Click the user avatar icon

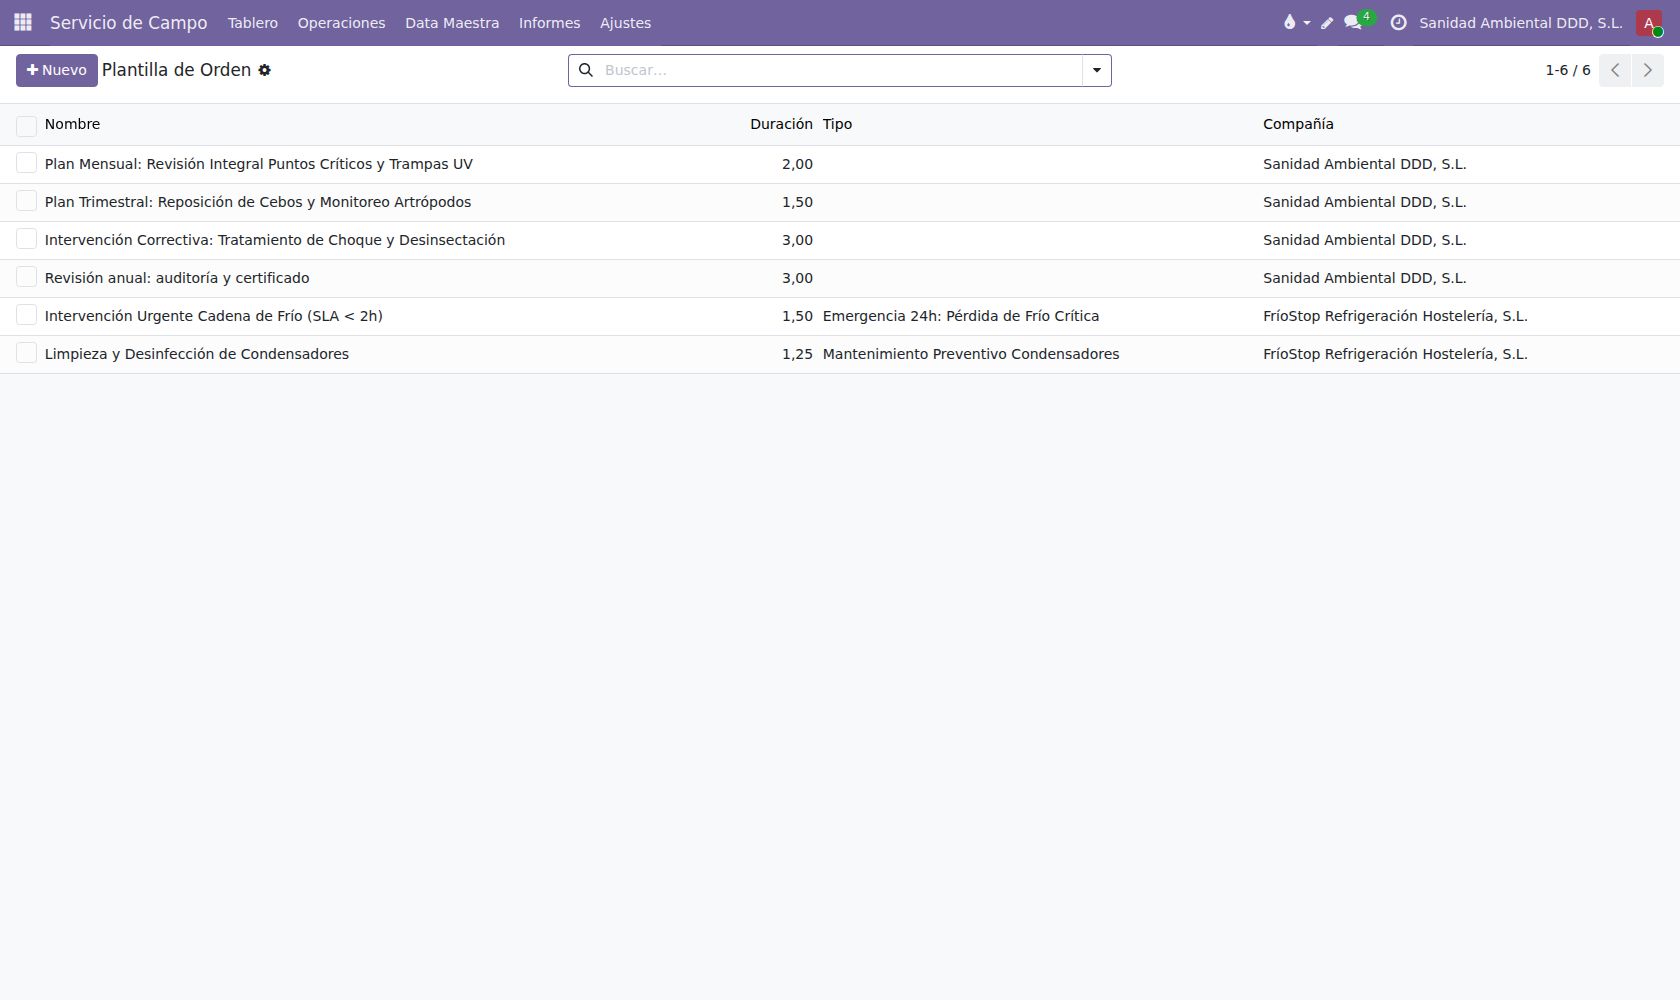(x=1649, y=22)
